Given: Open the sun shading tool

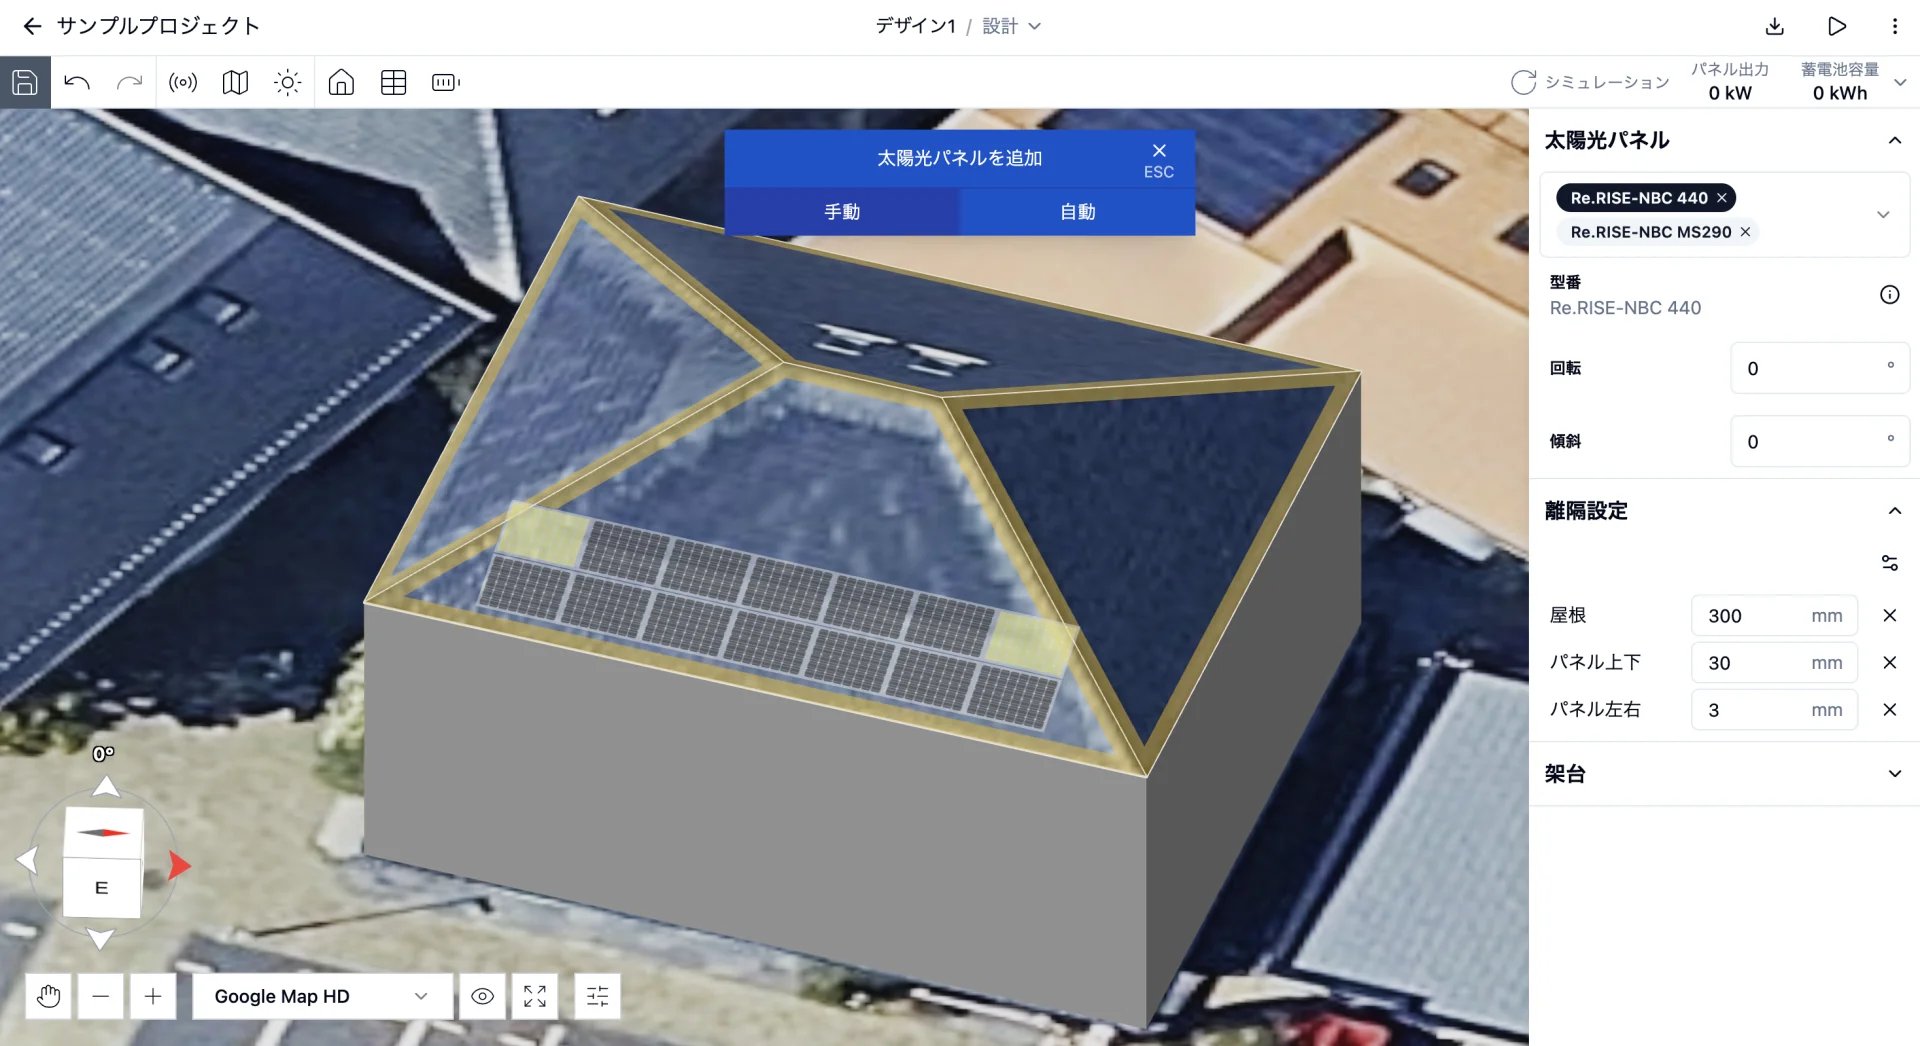Looking at the screenshot, I should (287, 82).
